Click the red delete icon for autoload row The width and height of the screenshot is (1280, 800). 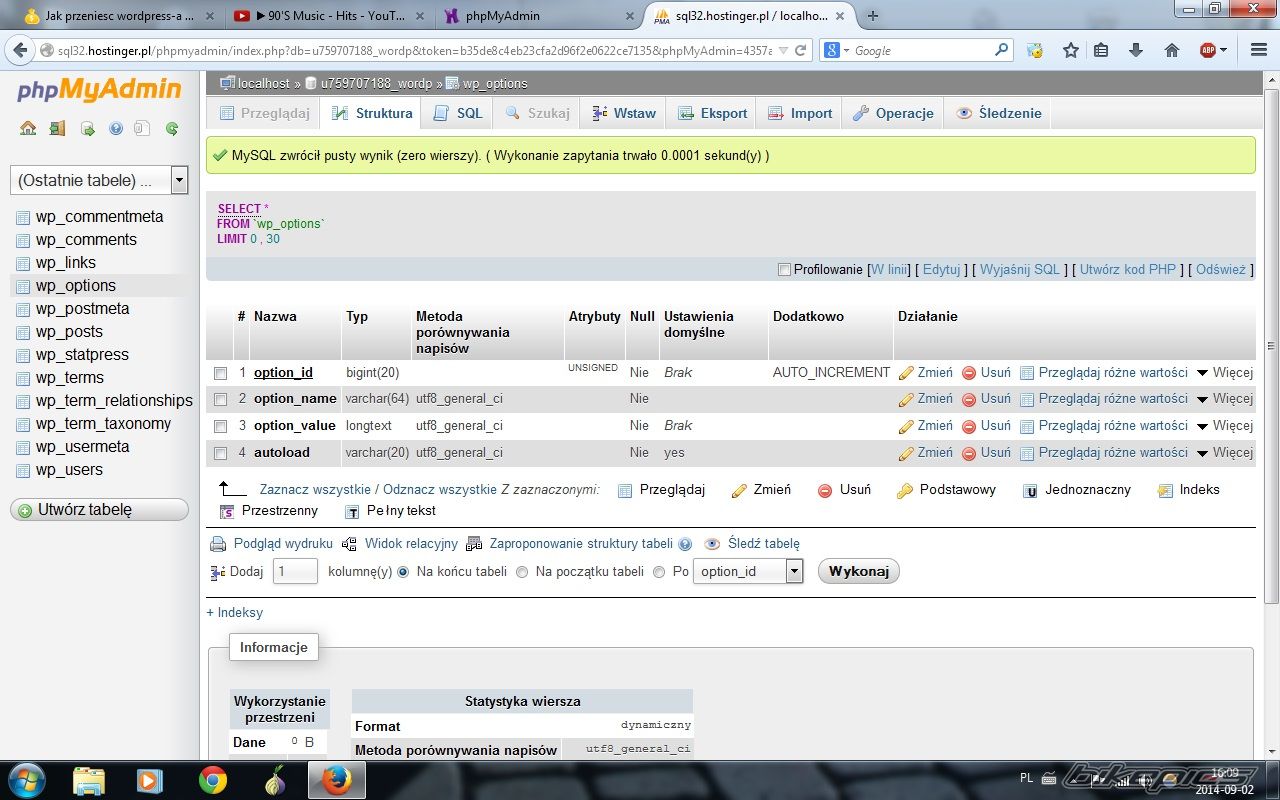(x=969, y=453)
